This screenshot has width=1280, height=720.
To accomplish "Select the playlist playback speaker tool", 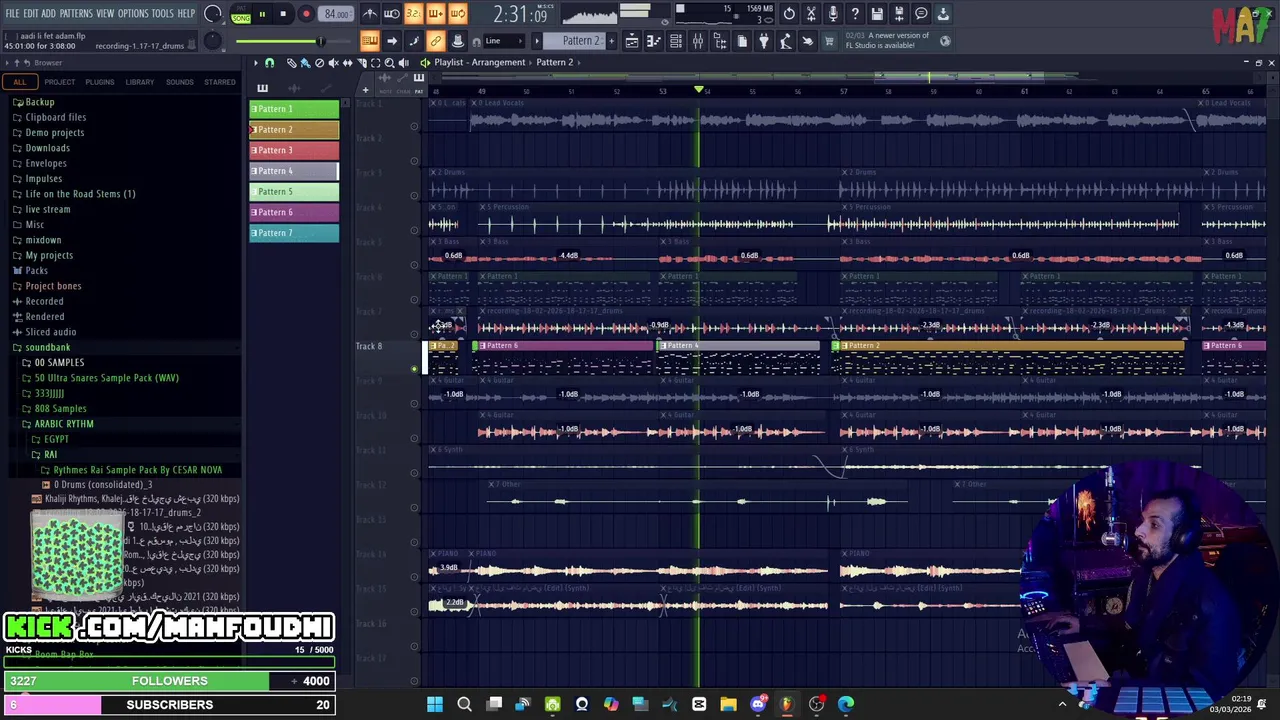I will pyautogui.click(x=403, y=62).
